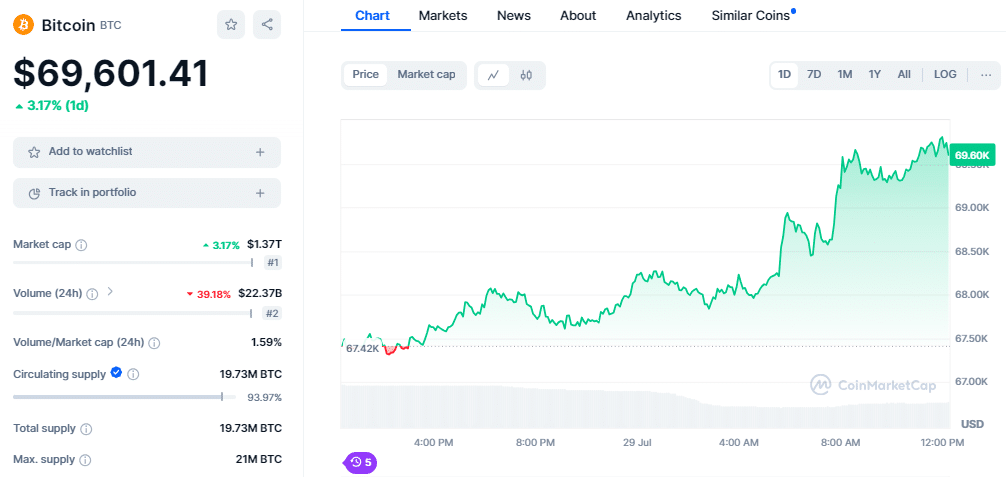
Task: Select the Market cap chart toggle
Action: 427,74
